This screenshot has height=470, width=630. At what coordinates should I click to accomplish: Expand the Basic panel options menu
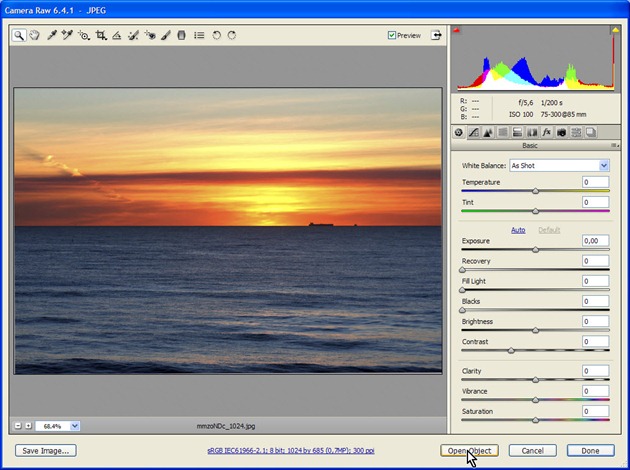point(615,145)
